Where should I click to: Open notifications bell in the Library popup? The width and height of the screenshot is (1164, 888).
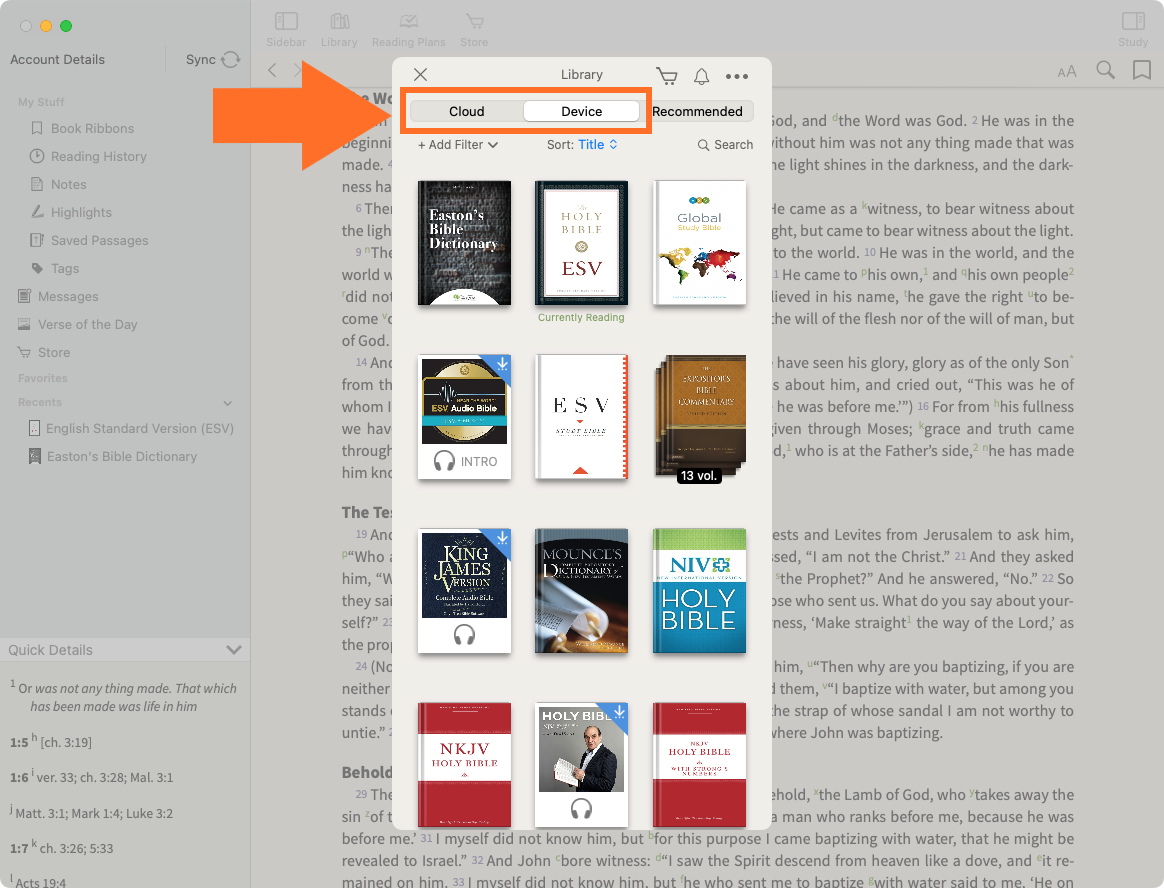tap(702, 76)
